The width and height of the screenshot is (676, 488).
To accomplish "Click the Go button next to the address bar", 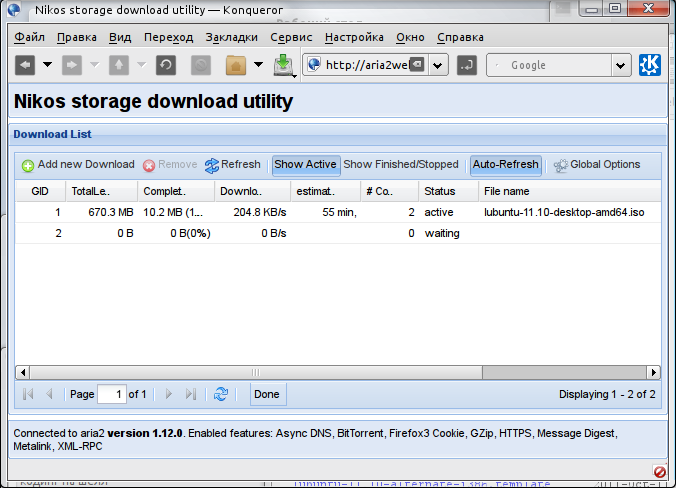I will tap(466, 65).
